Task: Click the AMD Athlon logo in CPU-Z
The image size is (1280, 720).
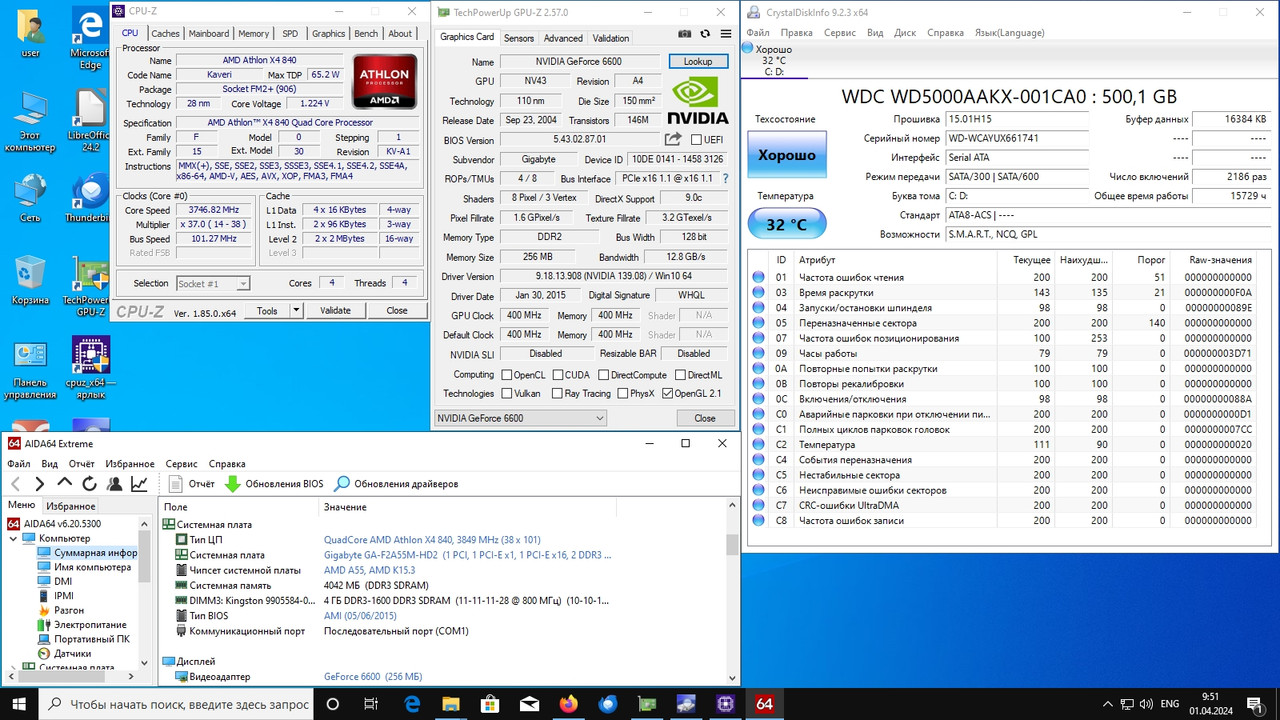Action: [384, 84]
